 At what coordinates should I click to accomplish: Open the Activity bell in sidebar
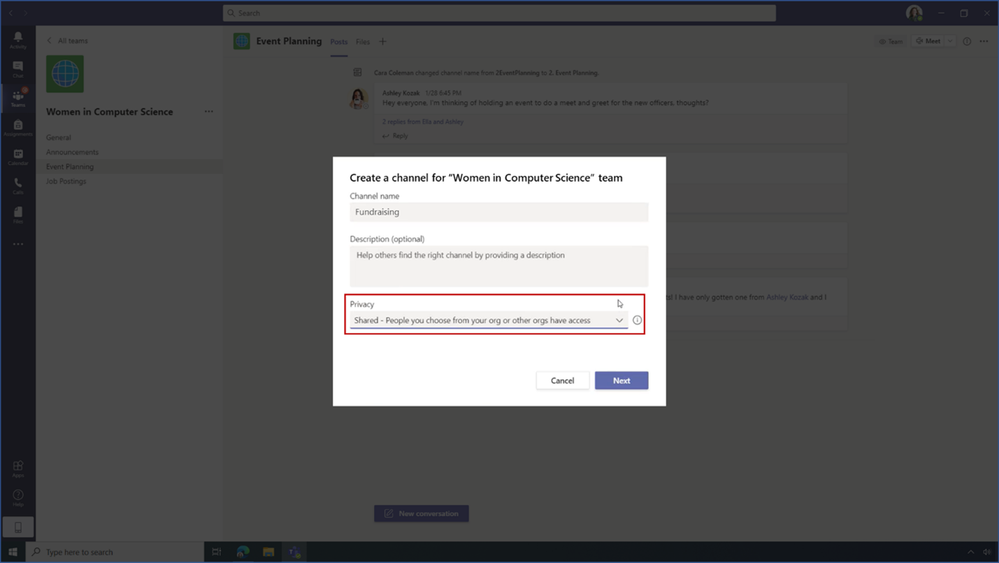click(18, 39)
